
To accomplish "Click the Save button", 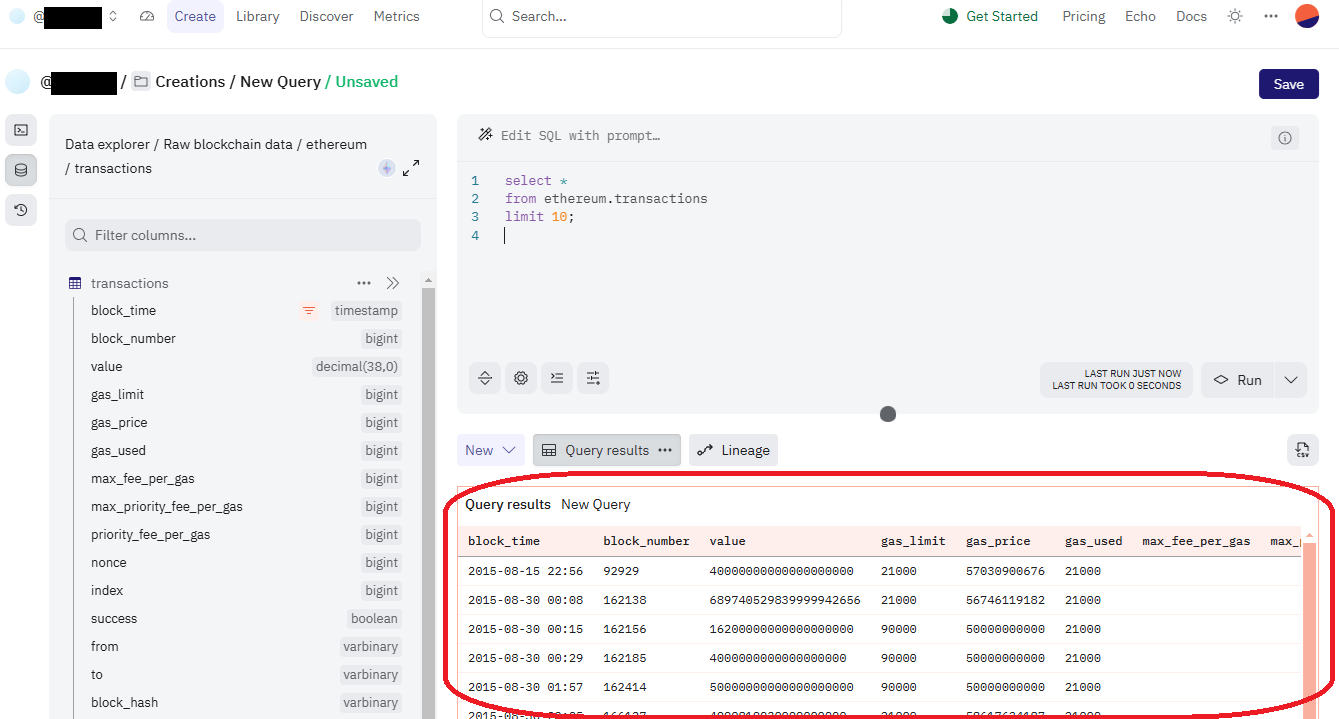I will pyautogui.click(x=1288, y=84).
